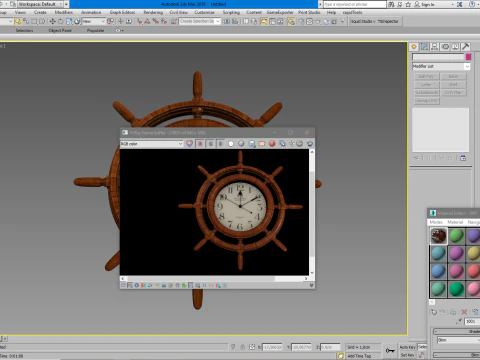
Task: Select the Select Object arrow tool
Action: [18, 21]
